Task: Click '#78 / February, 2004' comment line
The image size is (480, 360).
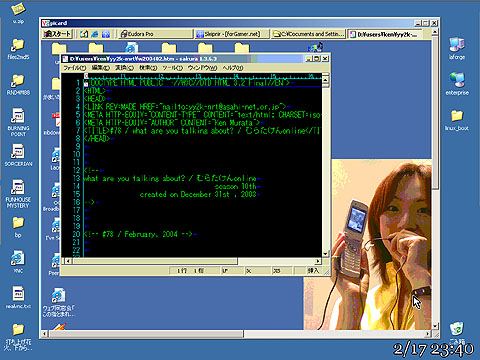Action: 138,234
